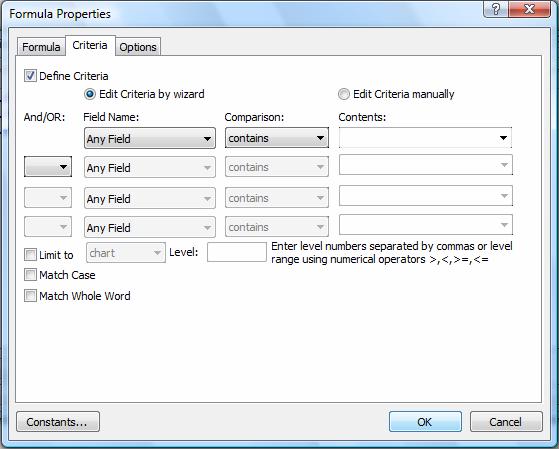Open the first Field Name dropdown
This screenshot has width=559, height=449.
pos(150,138)
